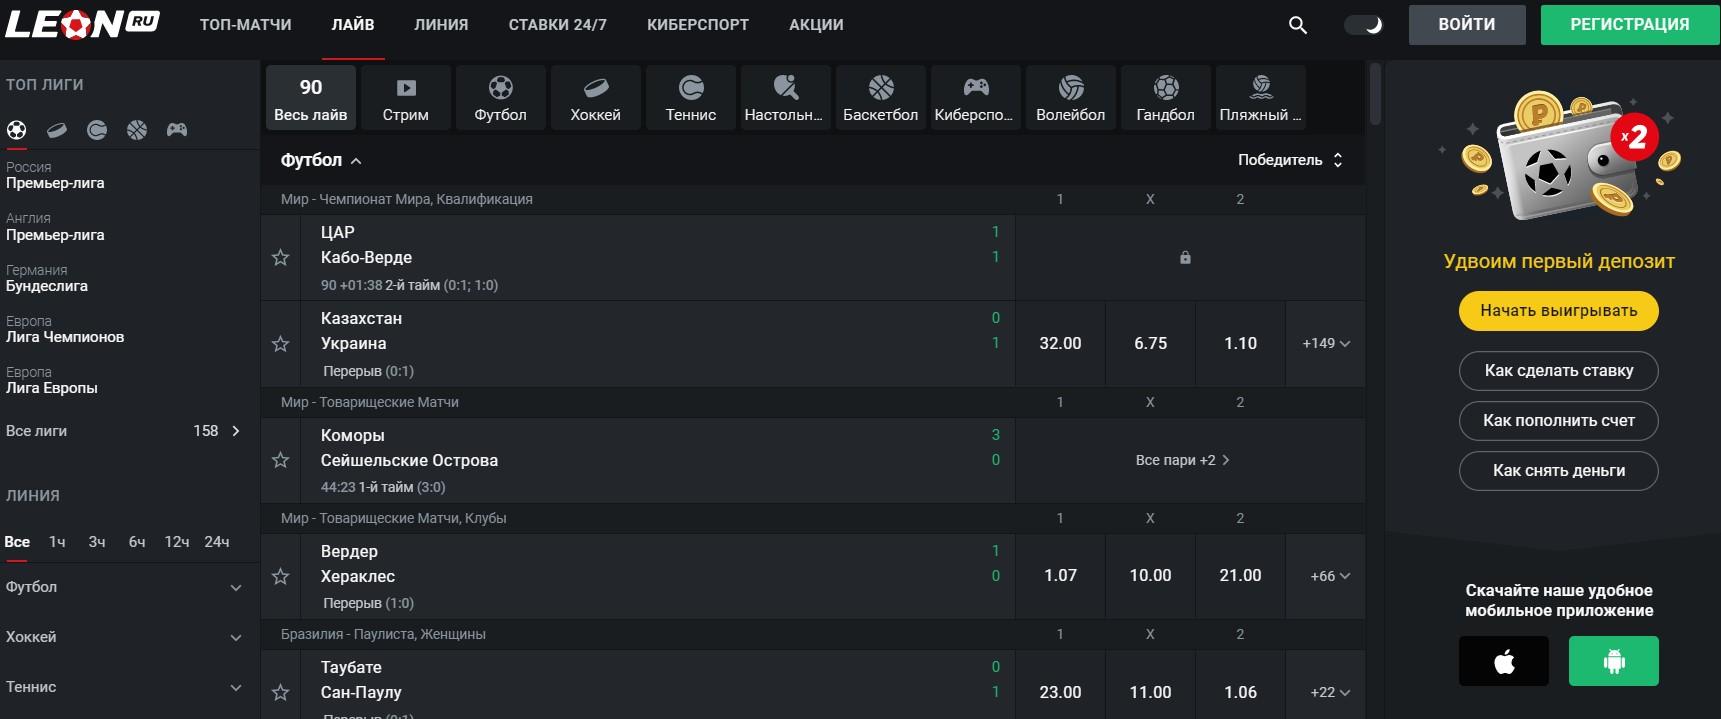Expand Теннис in the Линия sidebar
This screenshot has height=719, width=1721.
pos(124,687)
